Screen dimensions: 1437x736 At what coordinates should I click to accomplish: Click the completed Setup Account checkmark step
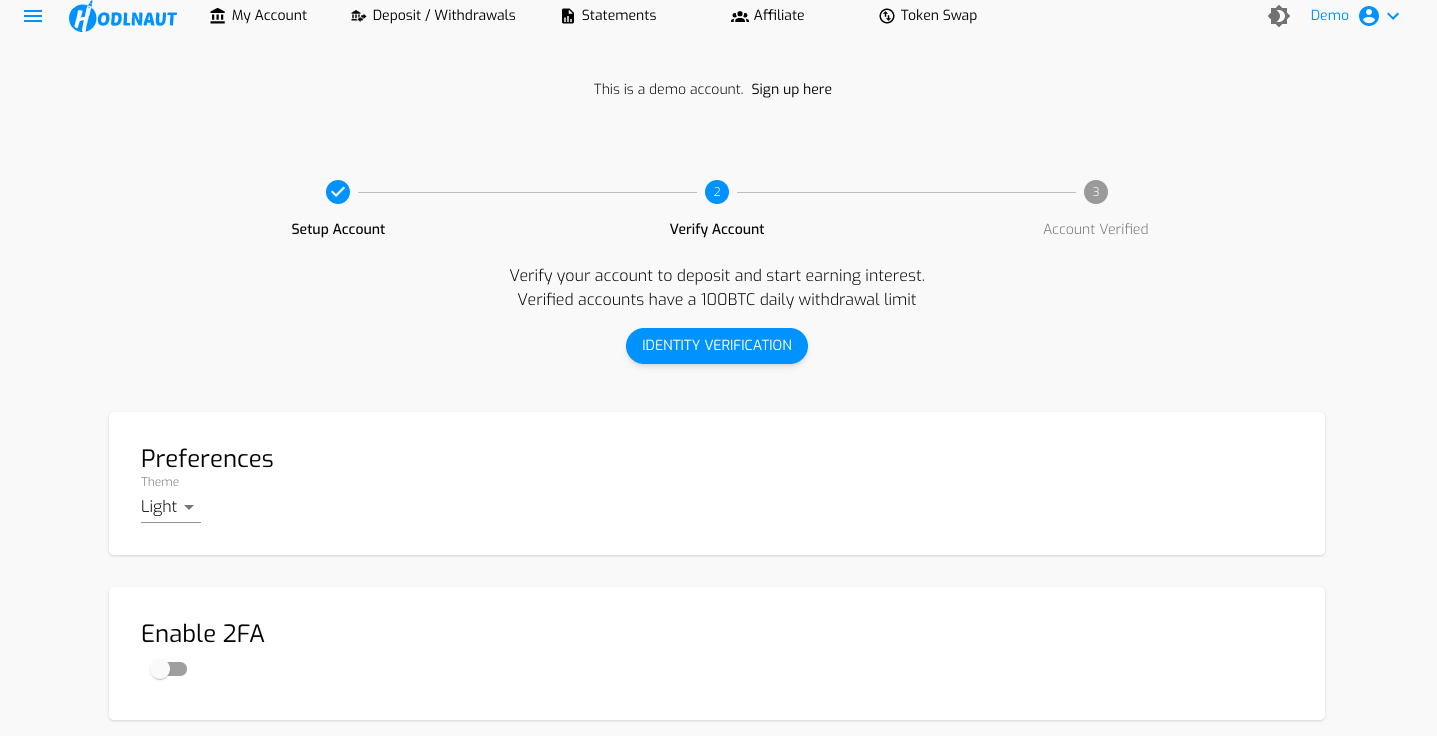[338, 192]
